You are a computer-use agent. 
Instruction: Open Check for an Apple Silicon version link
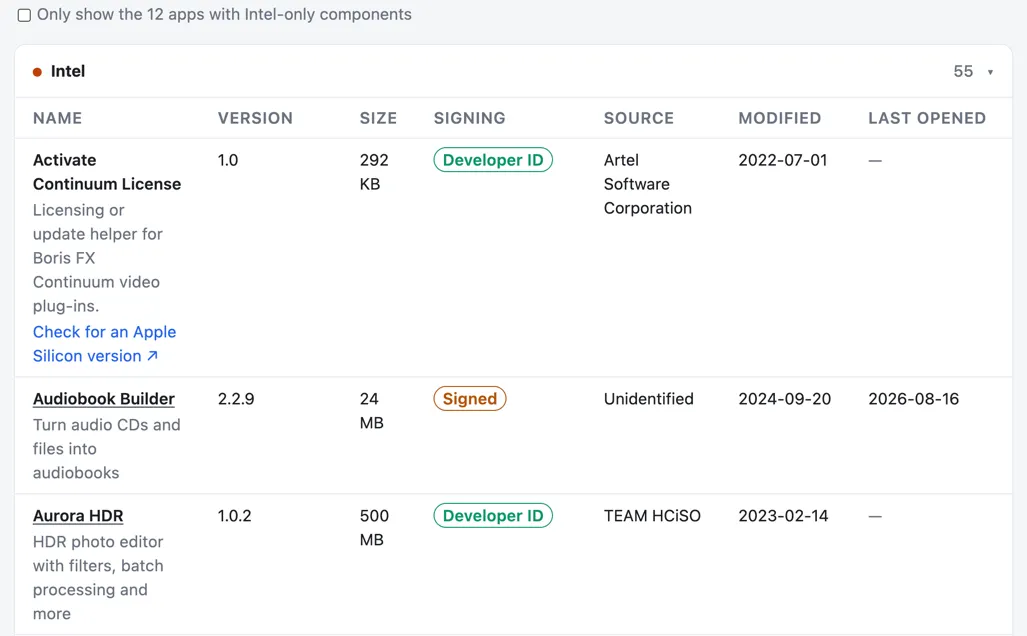click(x=105, y=344)
